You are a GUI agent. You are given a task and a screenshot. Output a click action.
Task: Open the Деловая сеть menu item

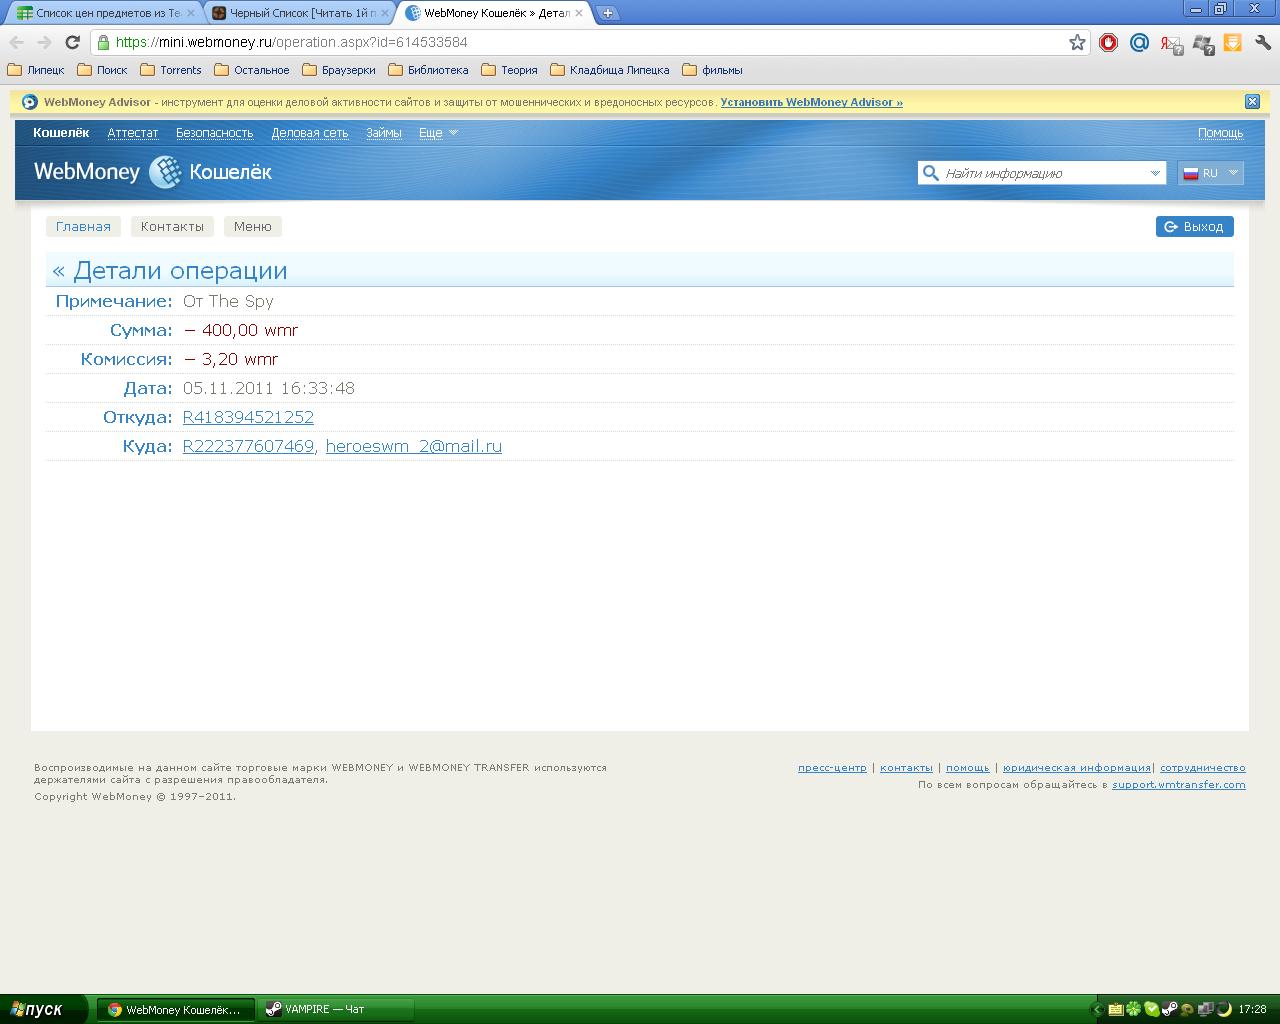(x=310, y=132)
